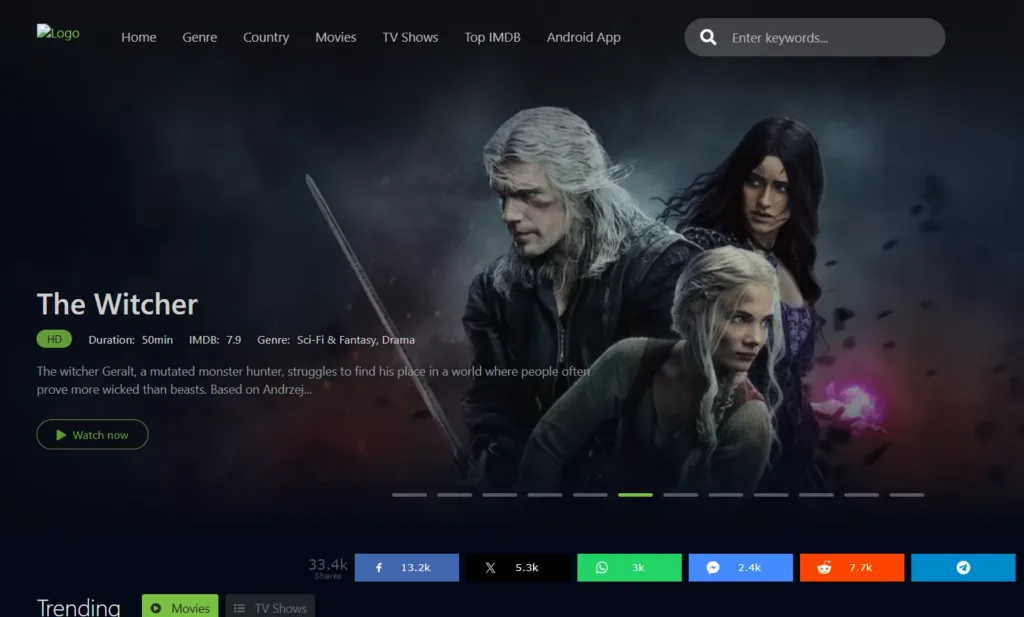Click the site logo image
This screenshot has width=1024, height=617.
58,33
